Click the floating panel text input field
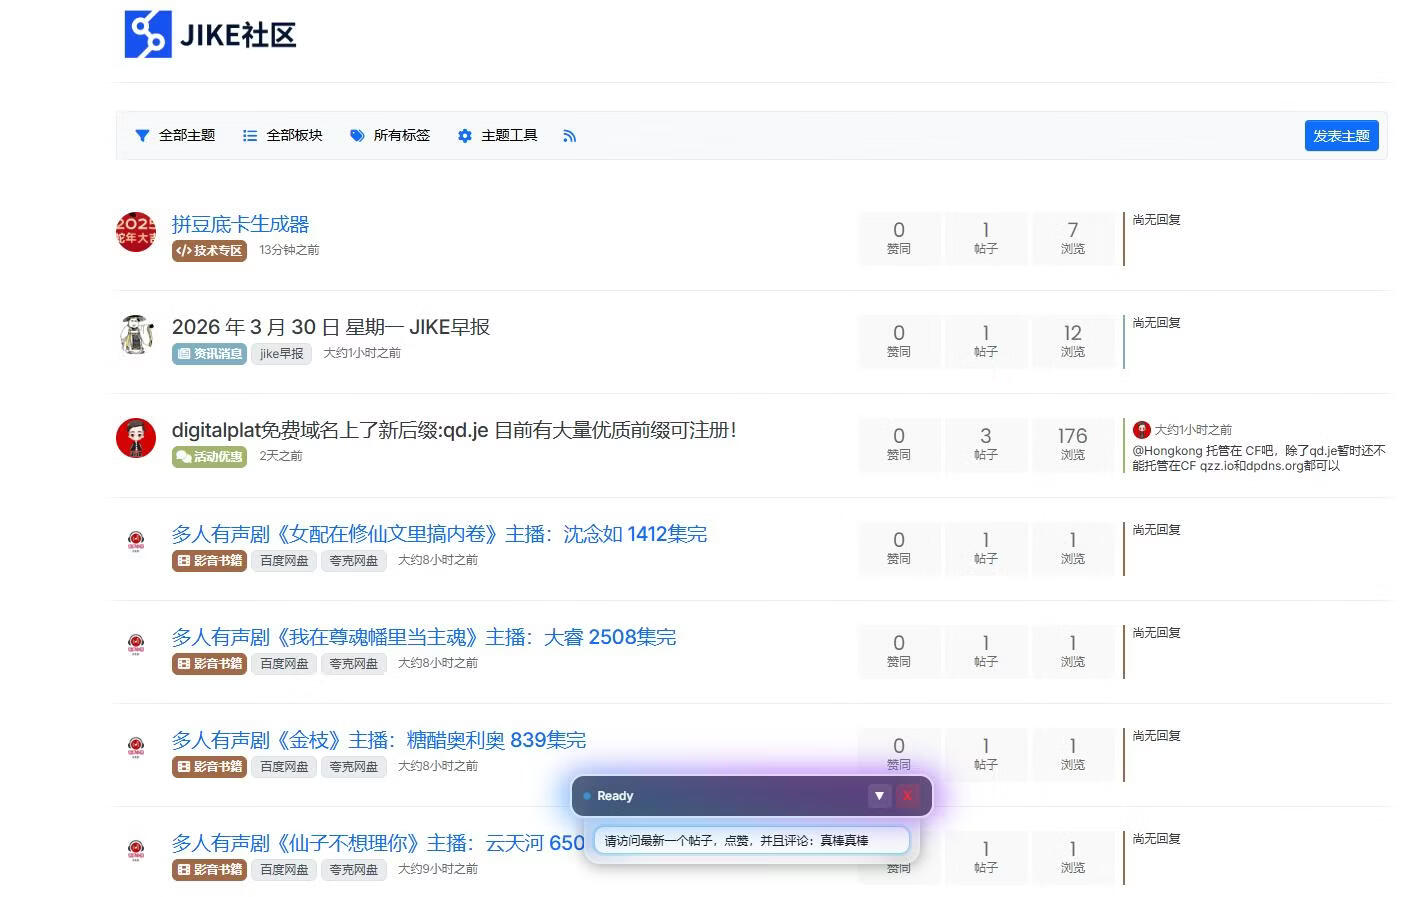This screenshot has width=1428, height=897. point(751,840)
